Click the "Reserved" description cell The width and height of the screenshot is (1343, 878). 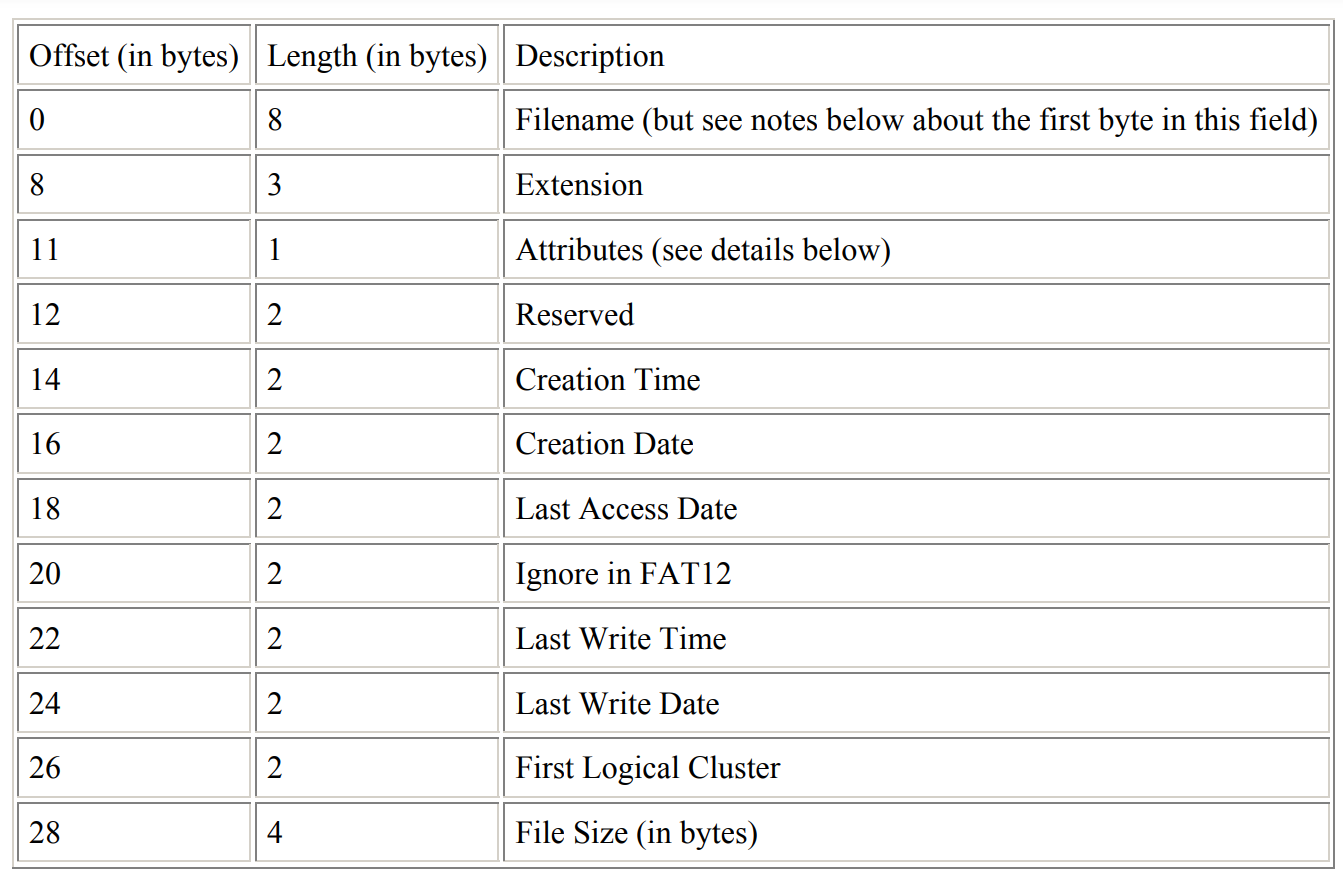(x=575, y=314)
